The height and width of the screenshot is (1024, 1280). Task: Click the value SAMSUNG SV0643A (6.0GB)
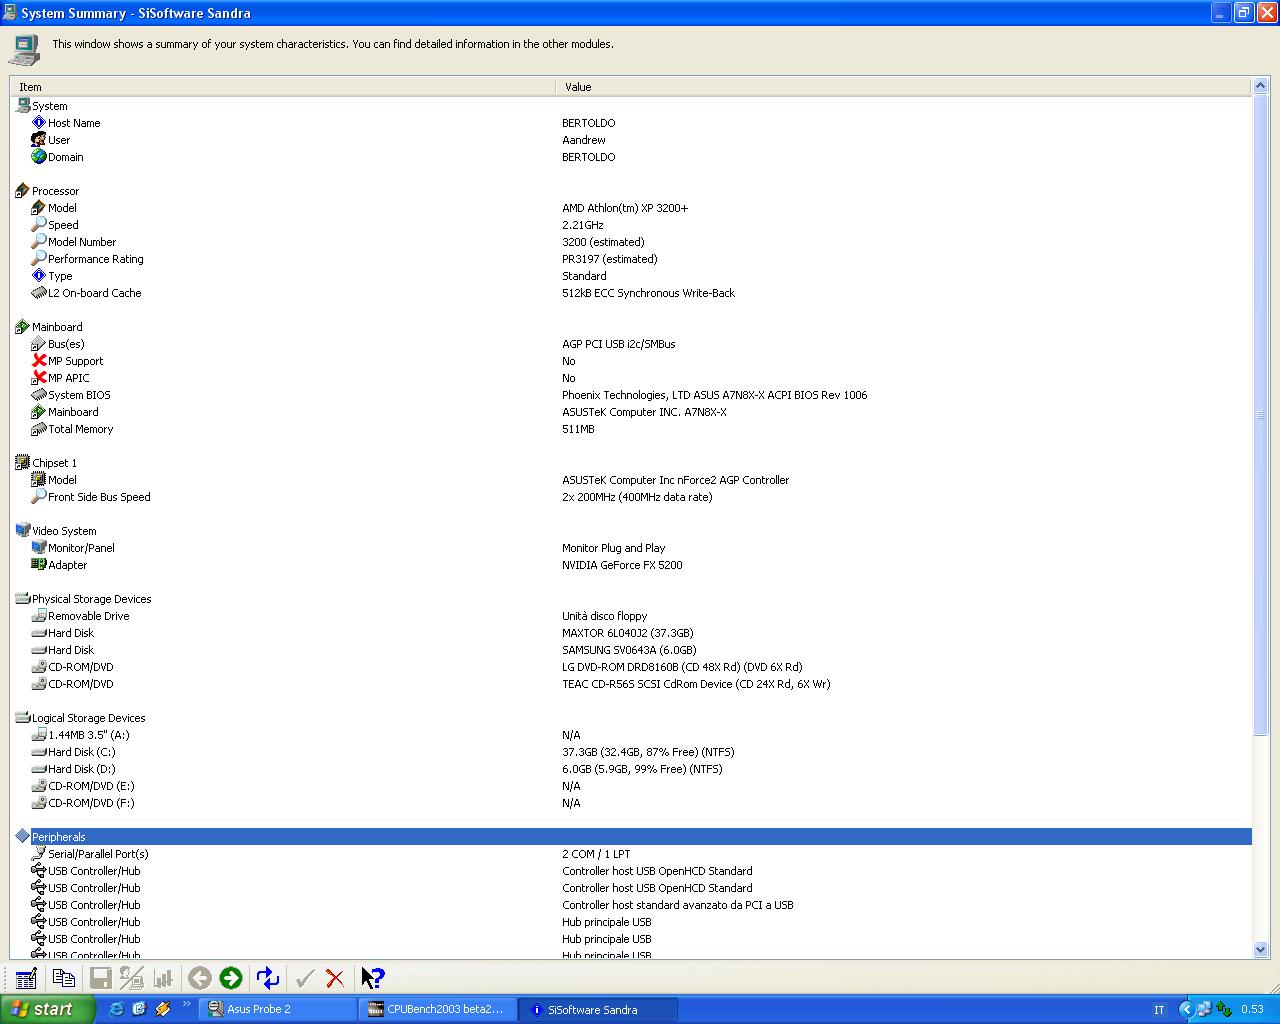[x=629, y=650]
